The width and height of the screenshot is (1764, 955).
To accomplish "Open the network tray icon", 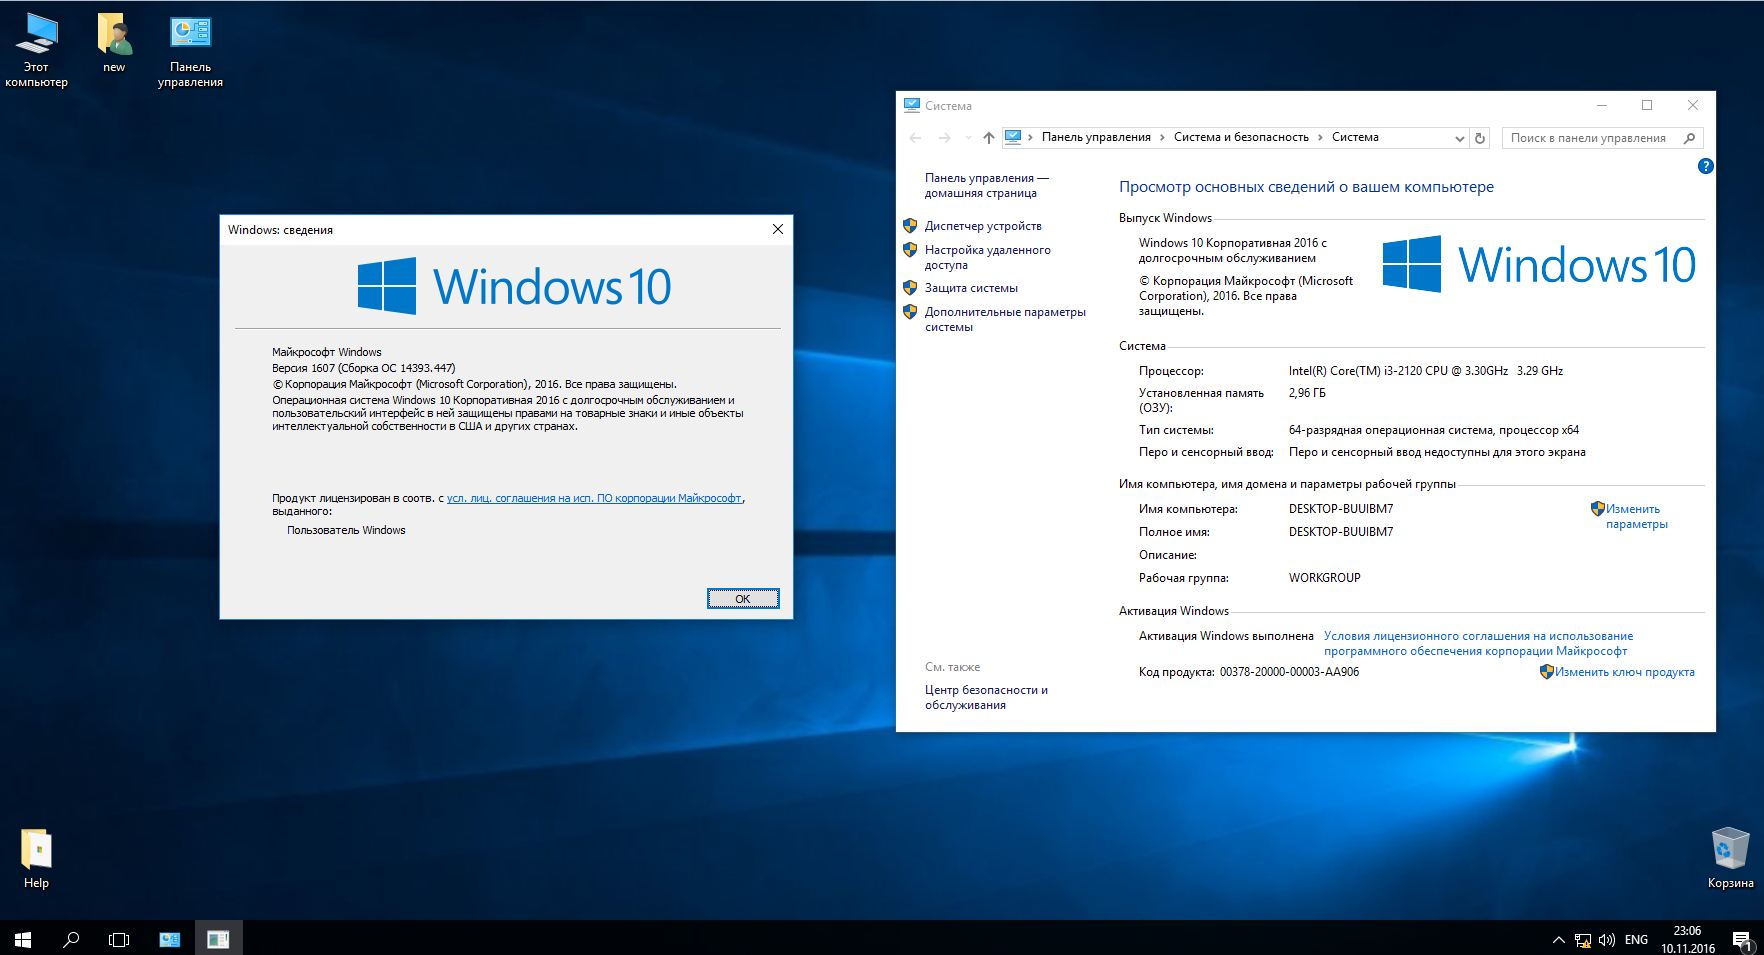I will [1583, 940].
